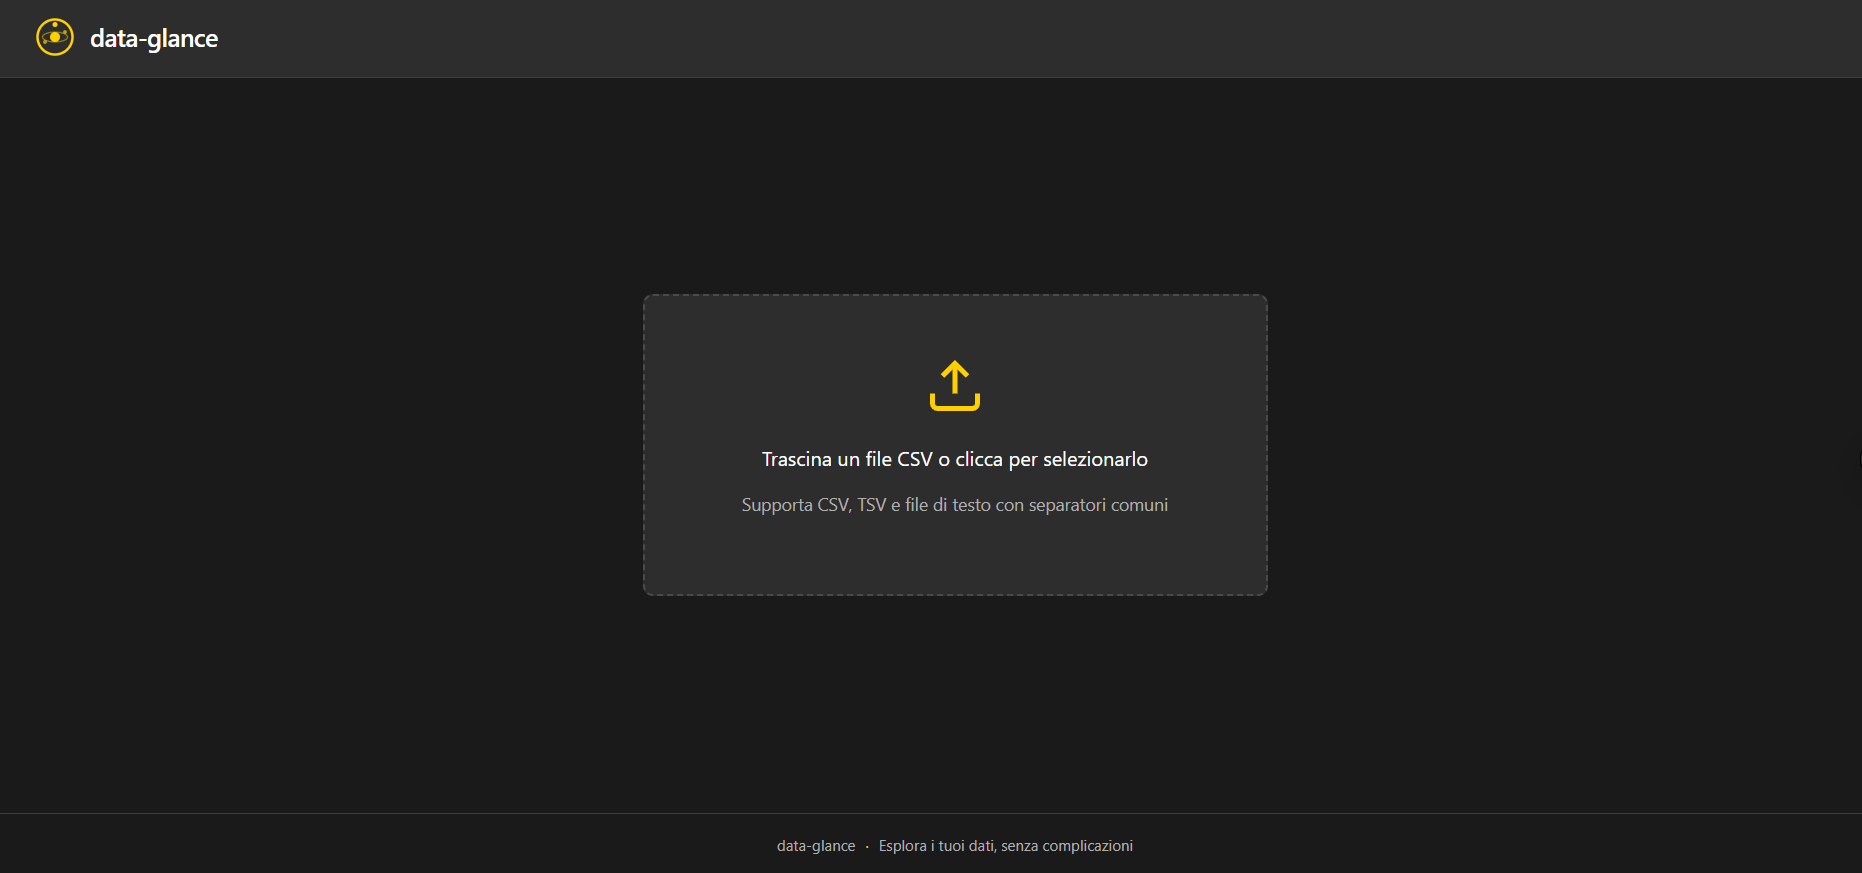The height and width of the screenshot is (873, 1862).
Task: Click "separatori comuni" in the drop zone hint
Action: [x=1098, y=505]
